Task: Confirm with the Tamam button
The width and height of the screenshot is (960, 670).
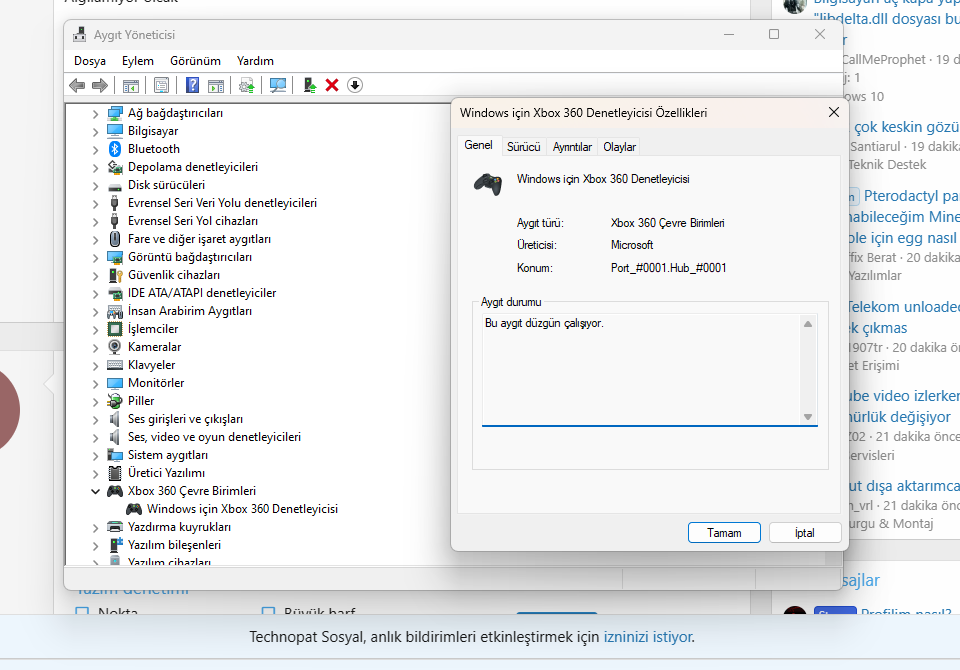Action: pos(724,533)
